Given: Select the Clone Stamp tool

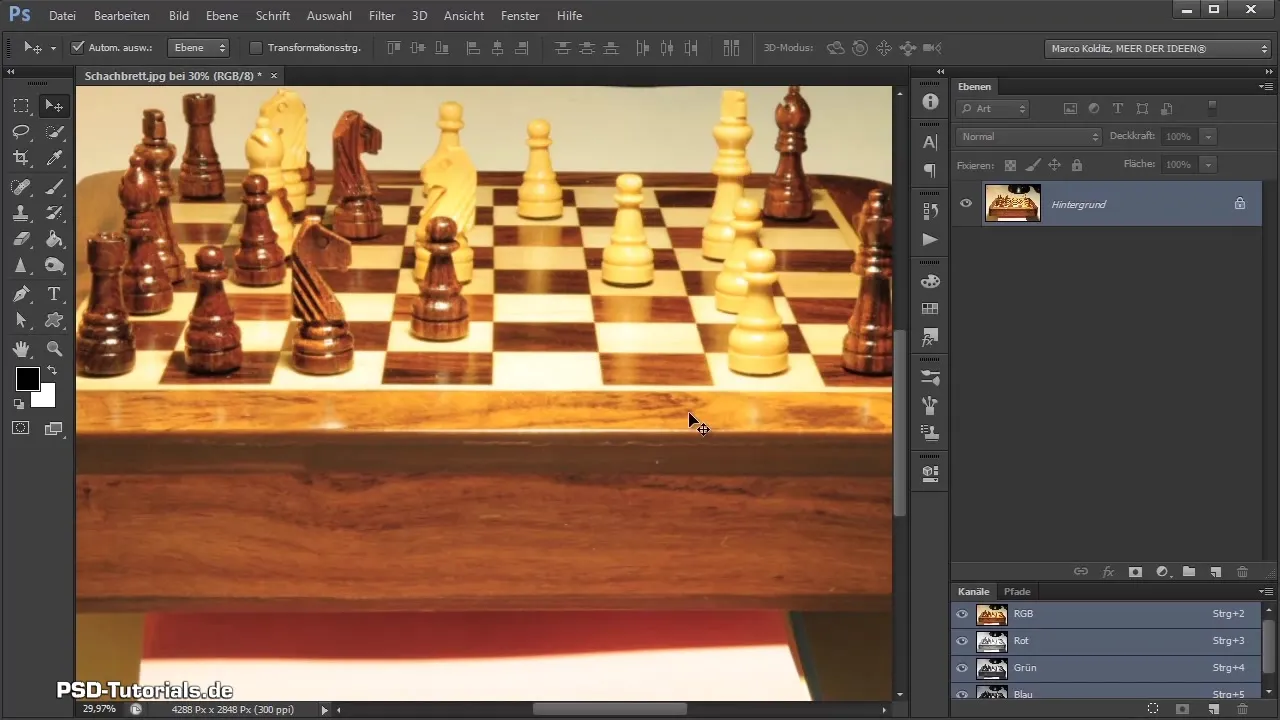Looking at the screenshot, I should pos(21,213).
